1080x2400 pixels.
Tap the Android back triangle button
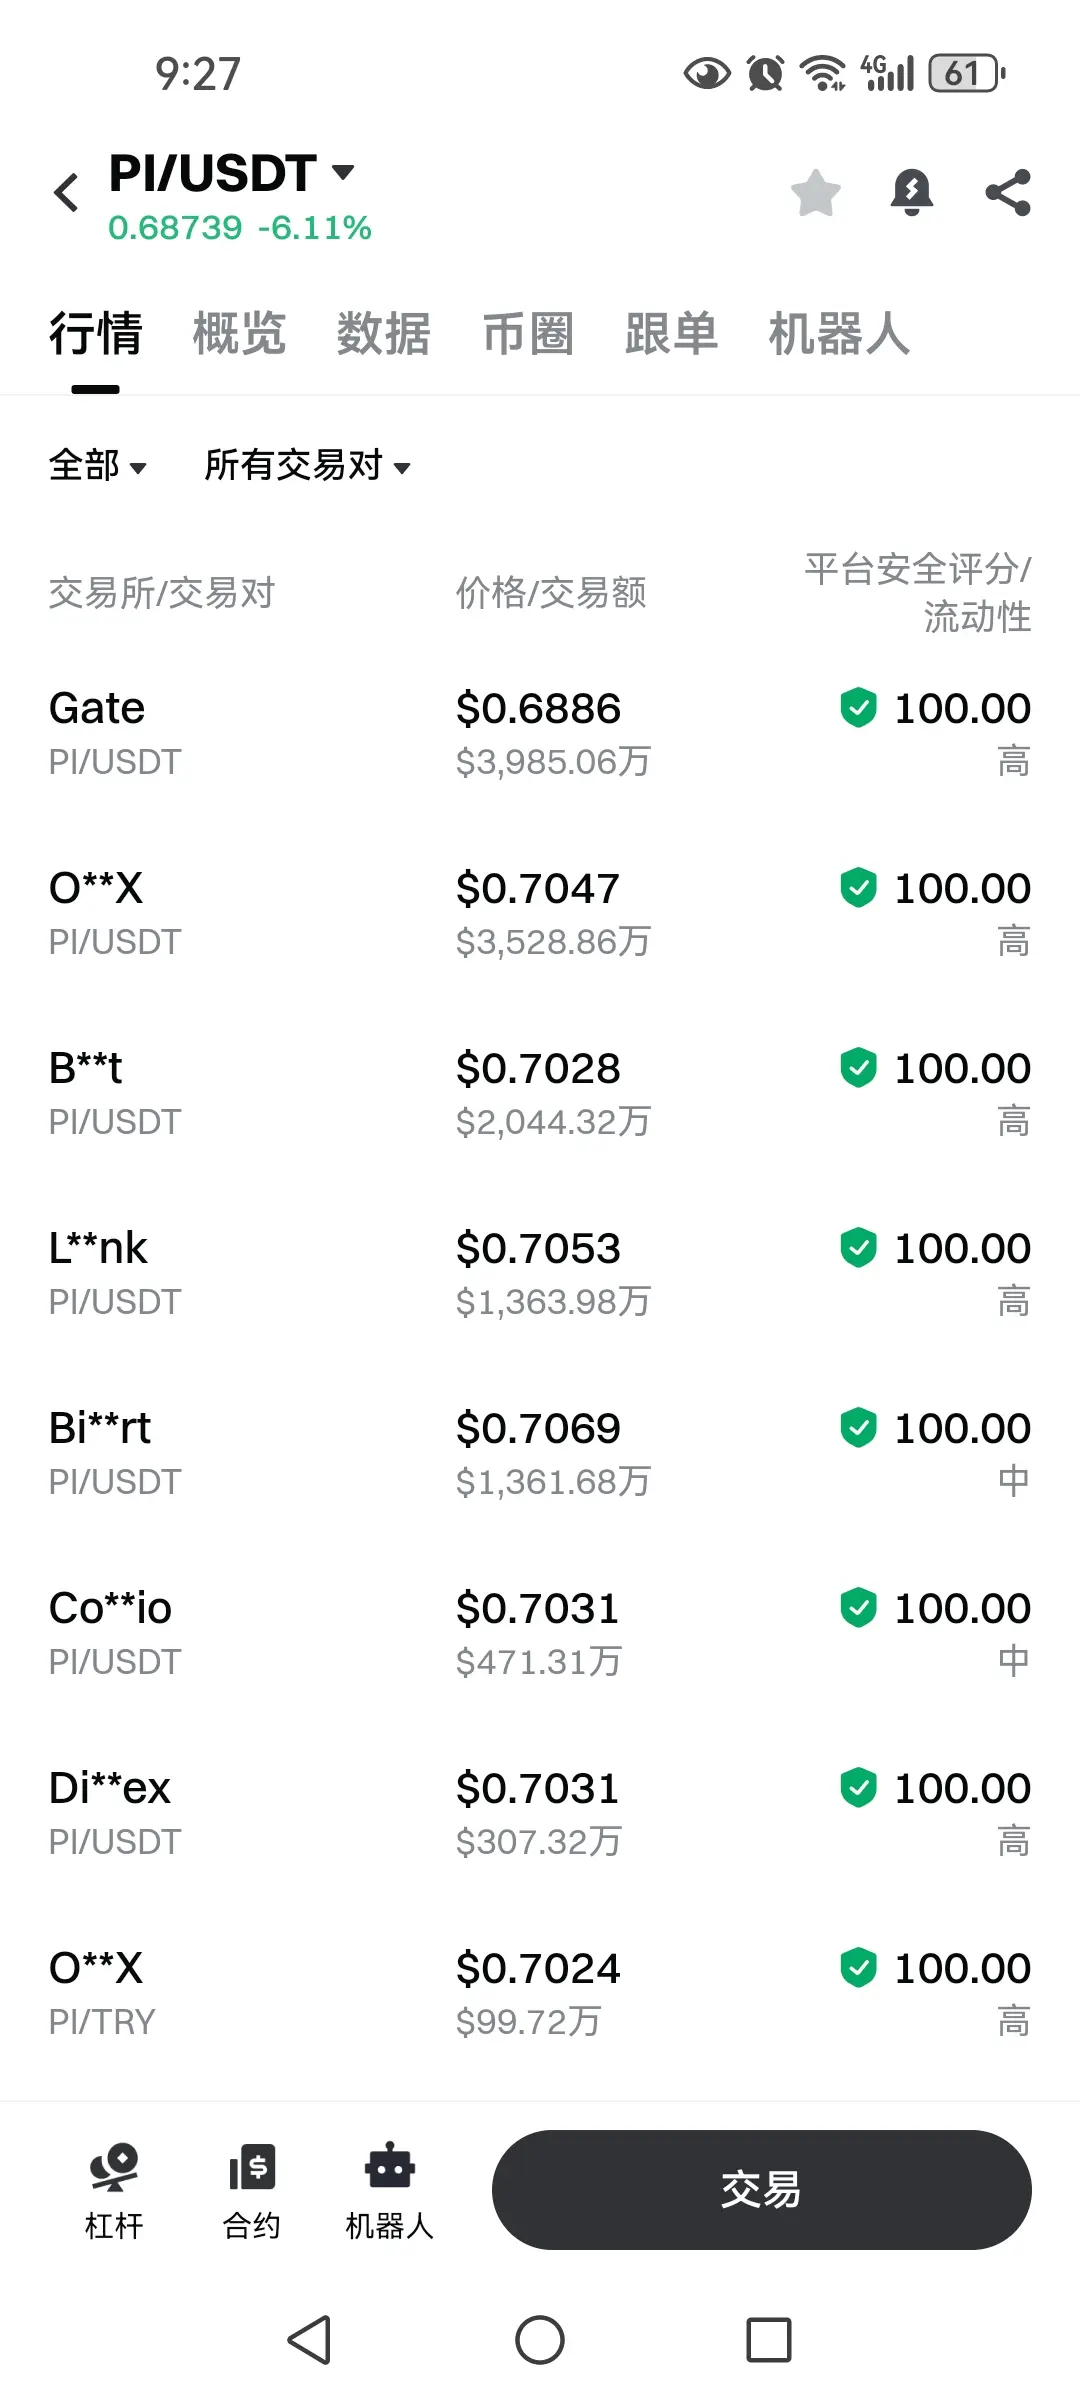click(x=309, y=2340)
